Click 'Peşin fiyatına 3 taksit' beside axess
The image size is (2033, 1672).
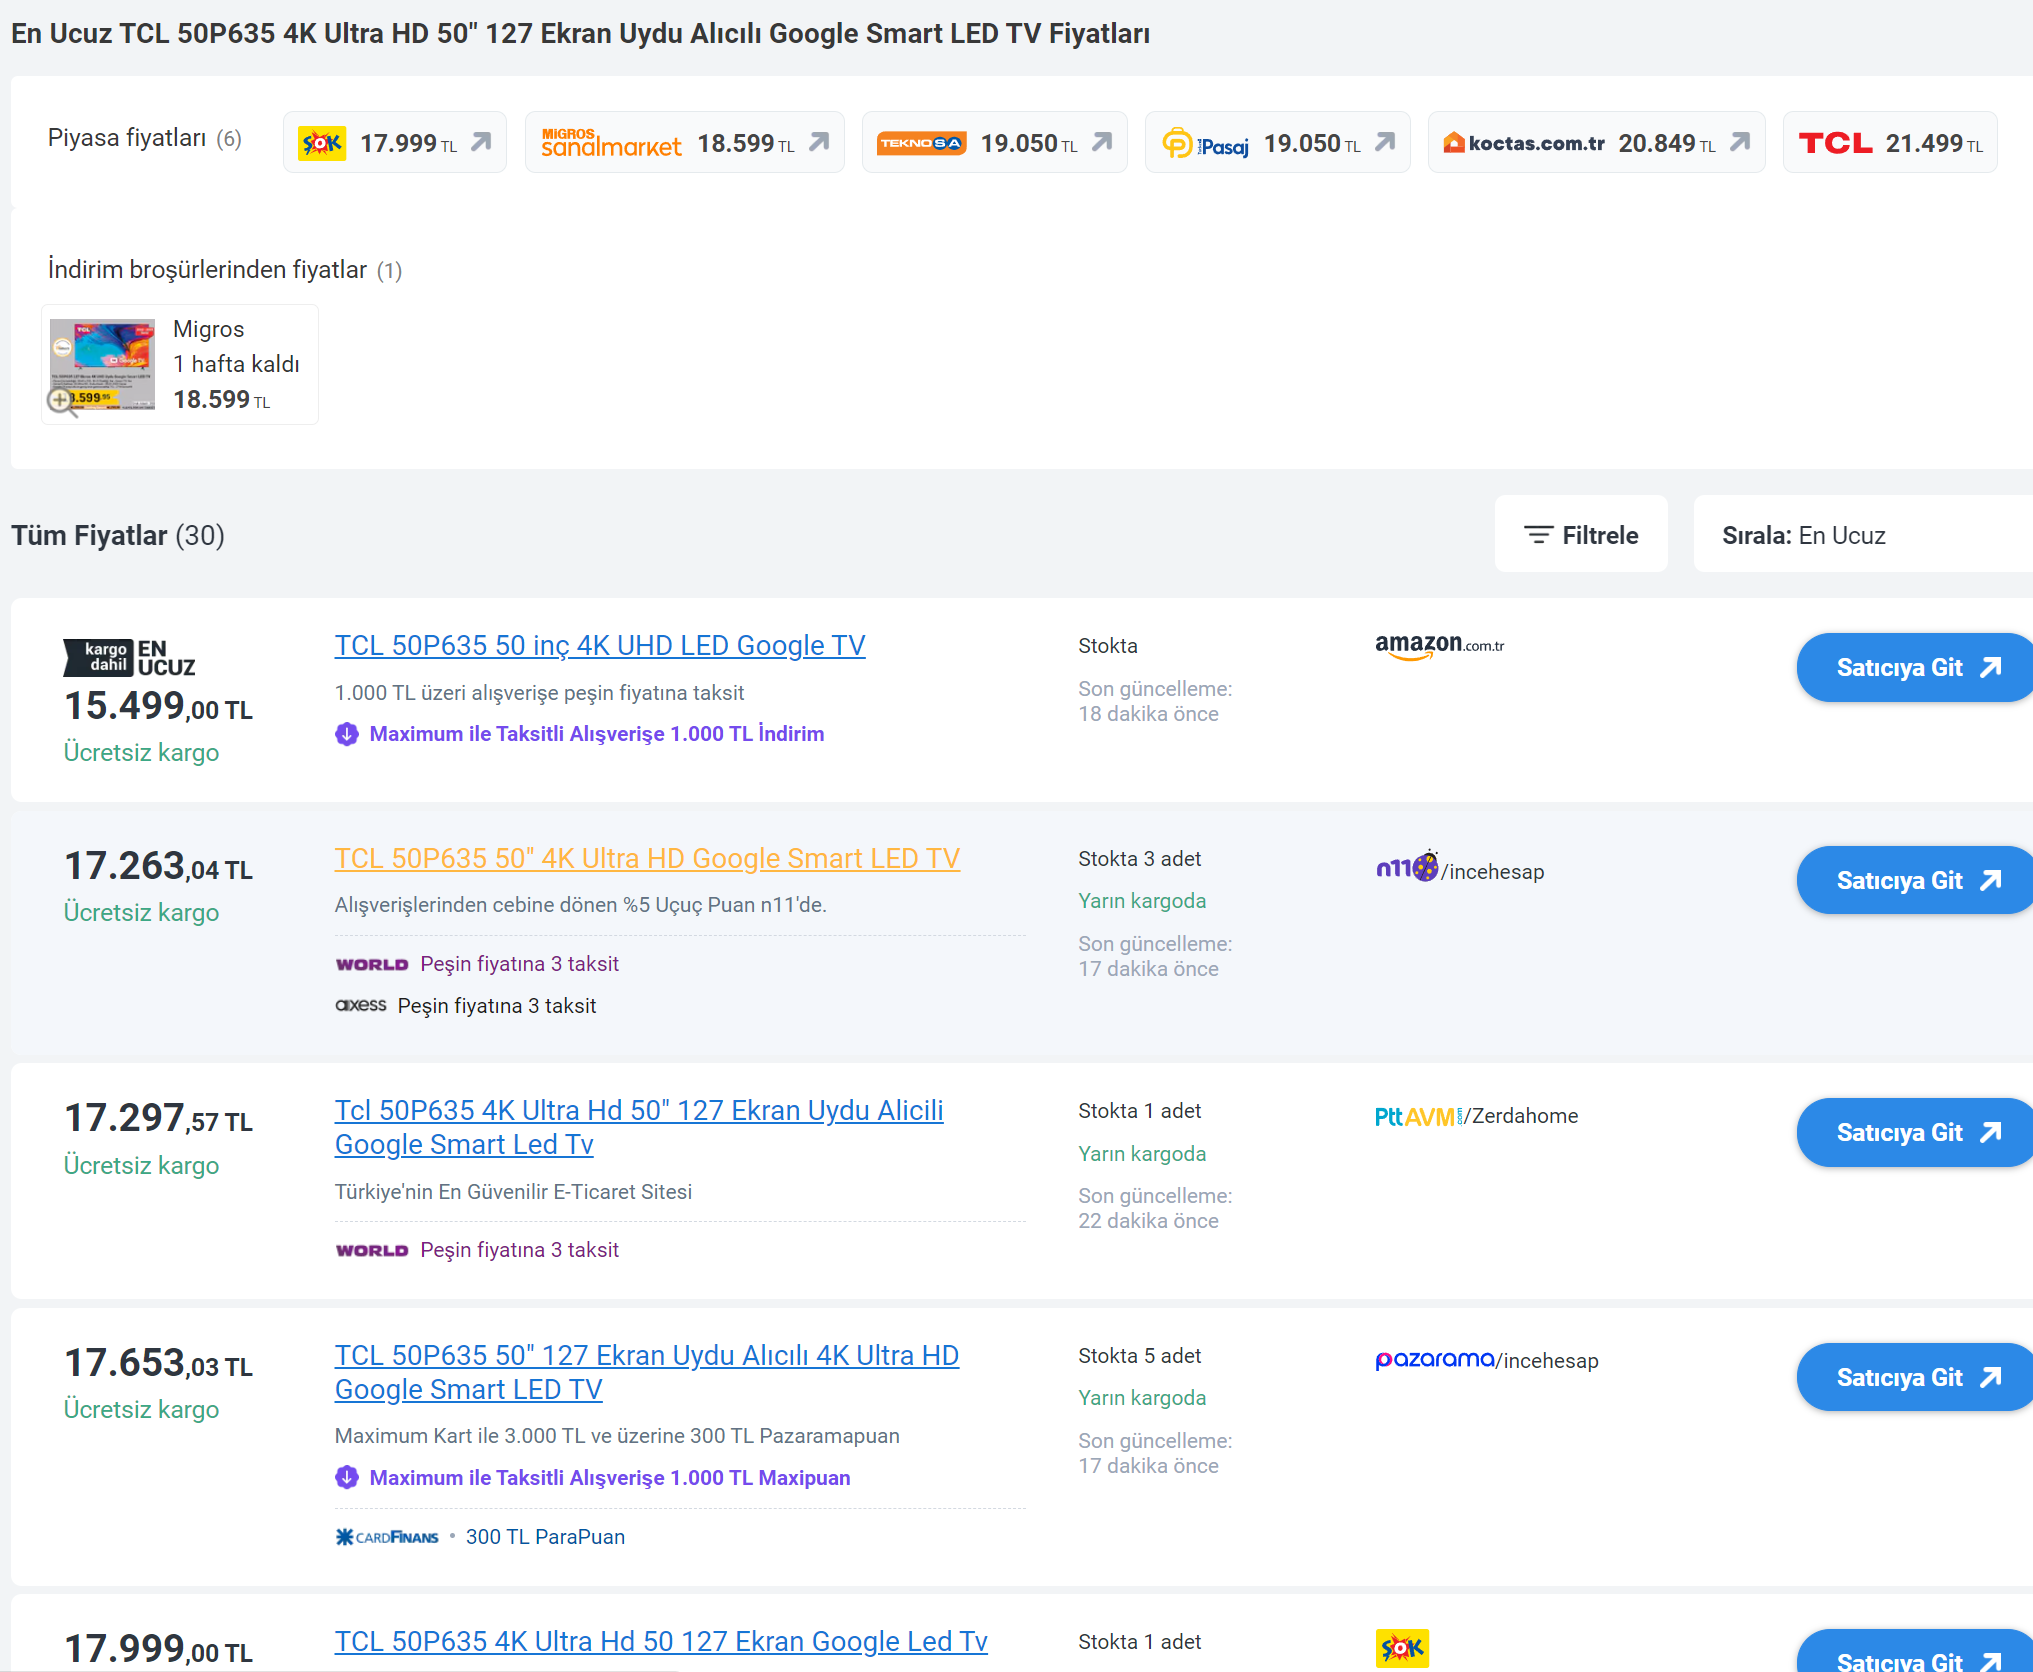coord(497,1006)
